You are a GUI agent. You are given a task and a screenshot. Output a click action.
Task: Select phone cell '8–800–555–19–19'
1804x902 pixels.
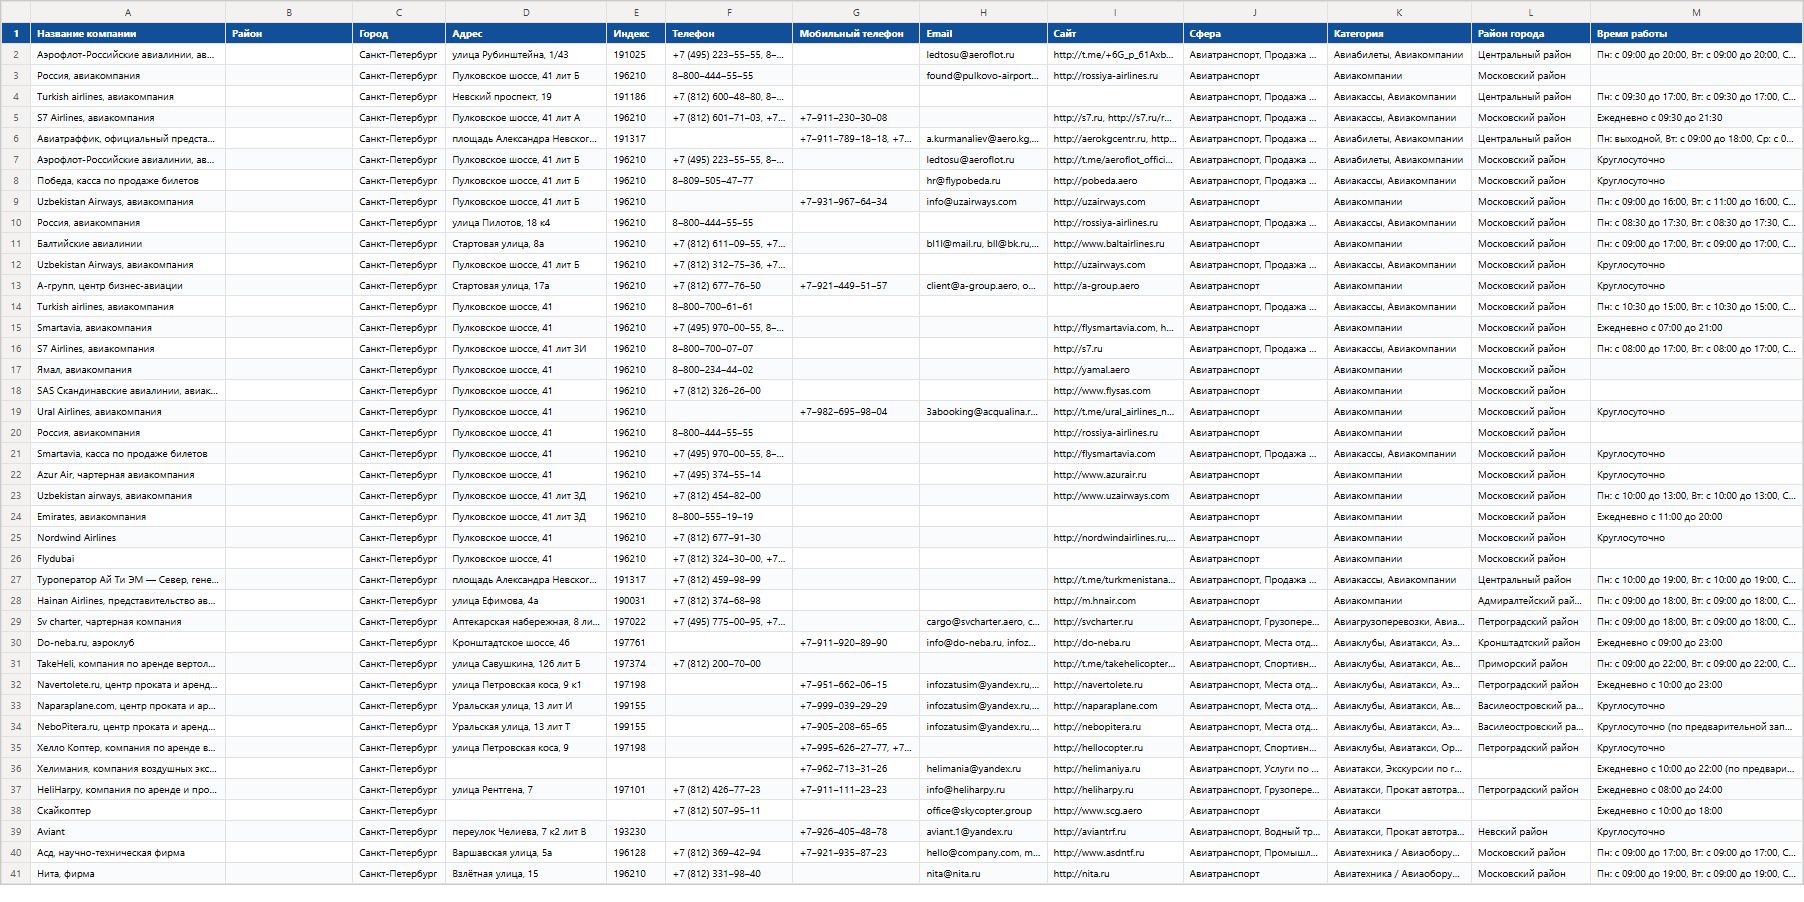[x=729, y=516]
